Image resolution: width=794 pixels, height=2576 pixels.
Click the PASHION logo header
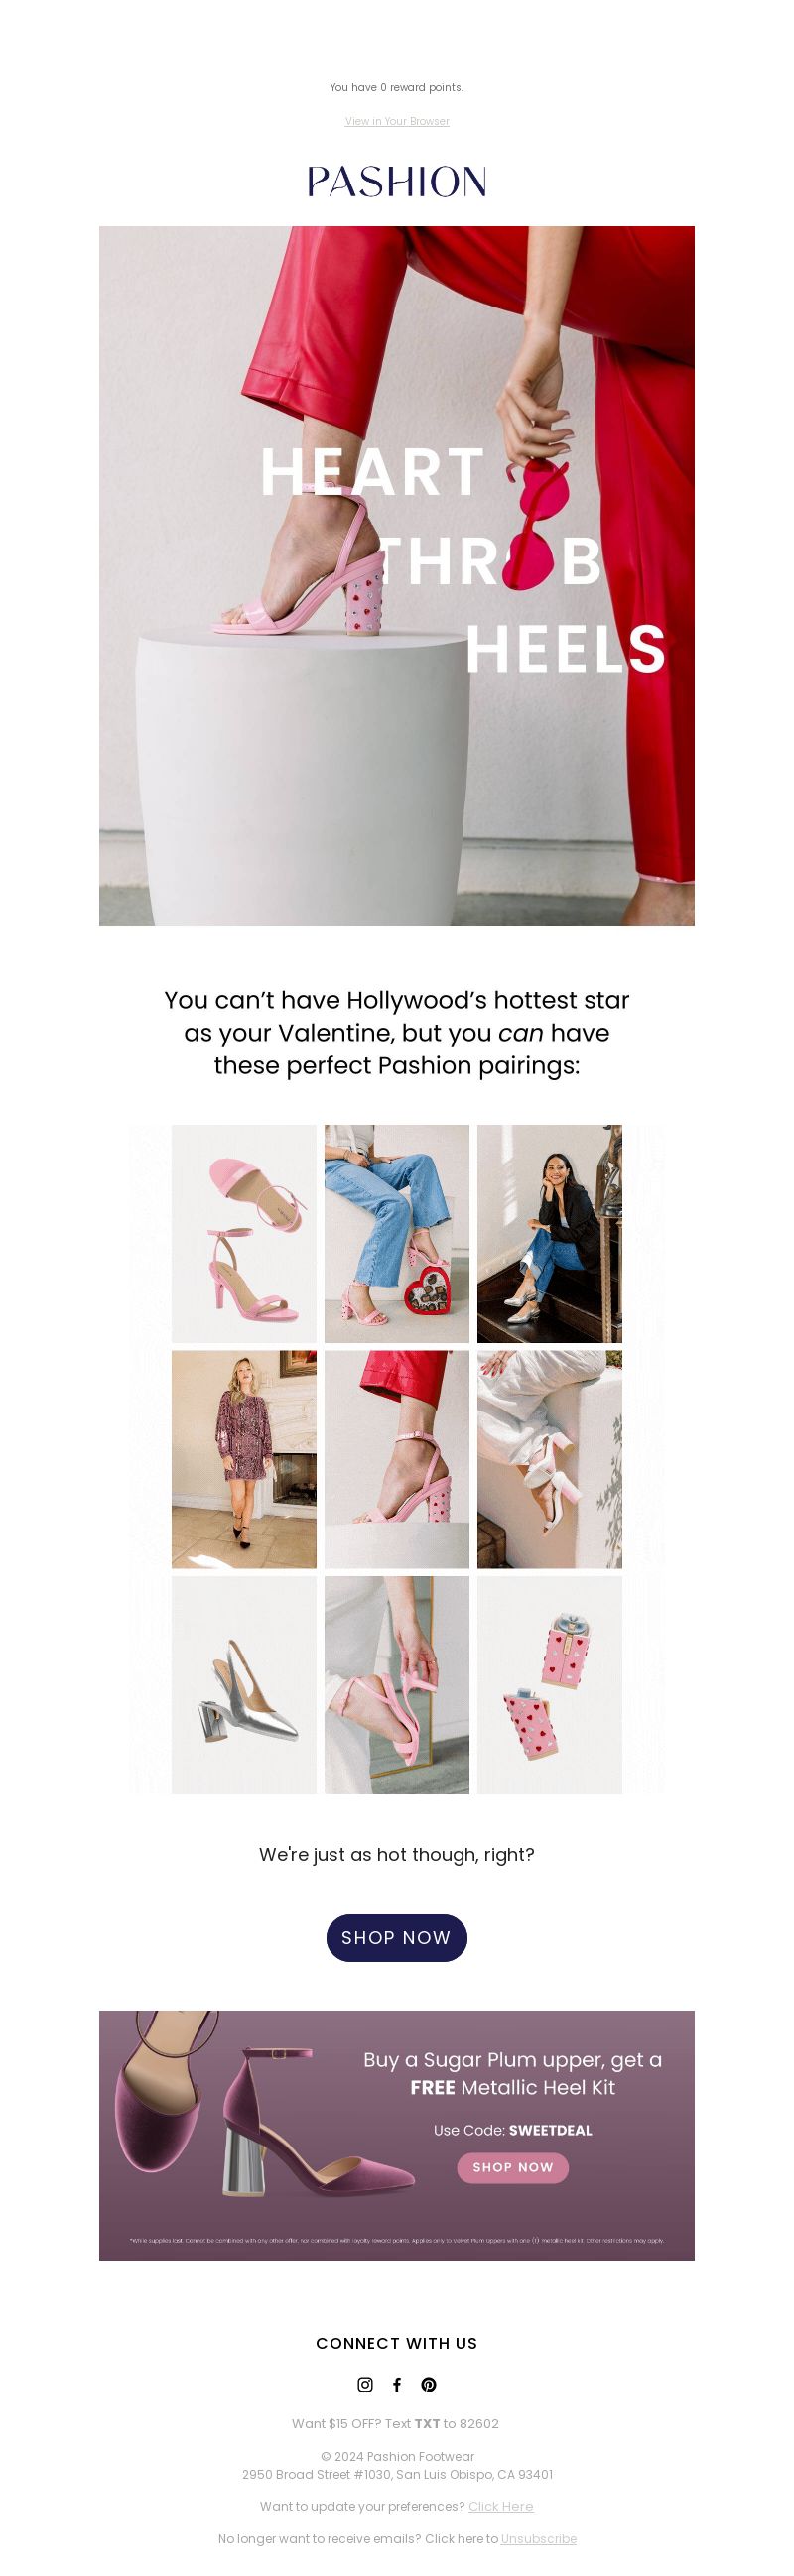[x=397, y=181]
